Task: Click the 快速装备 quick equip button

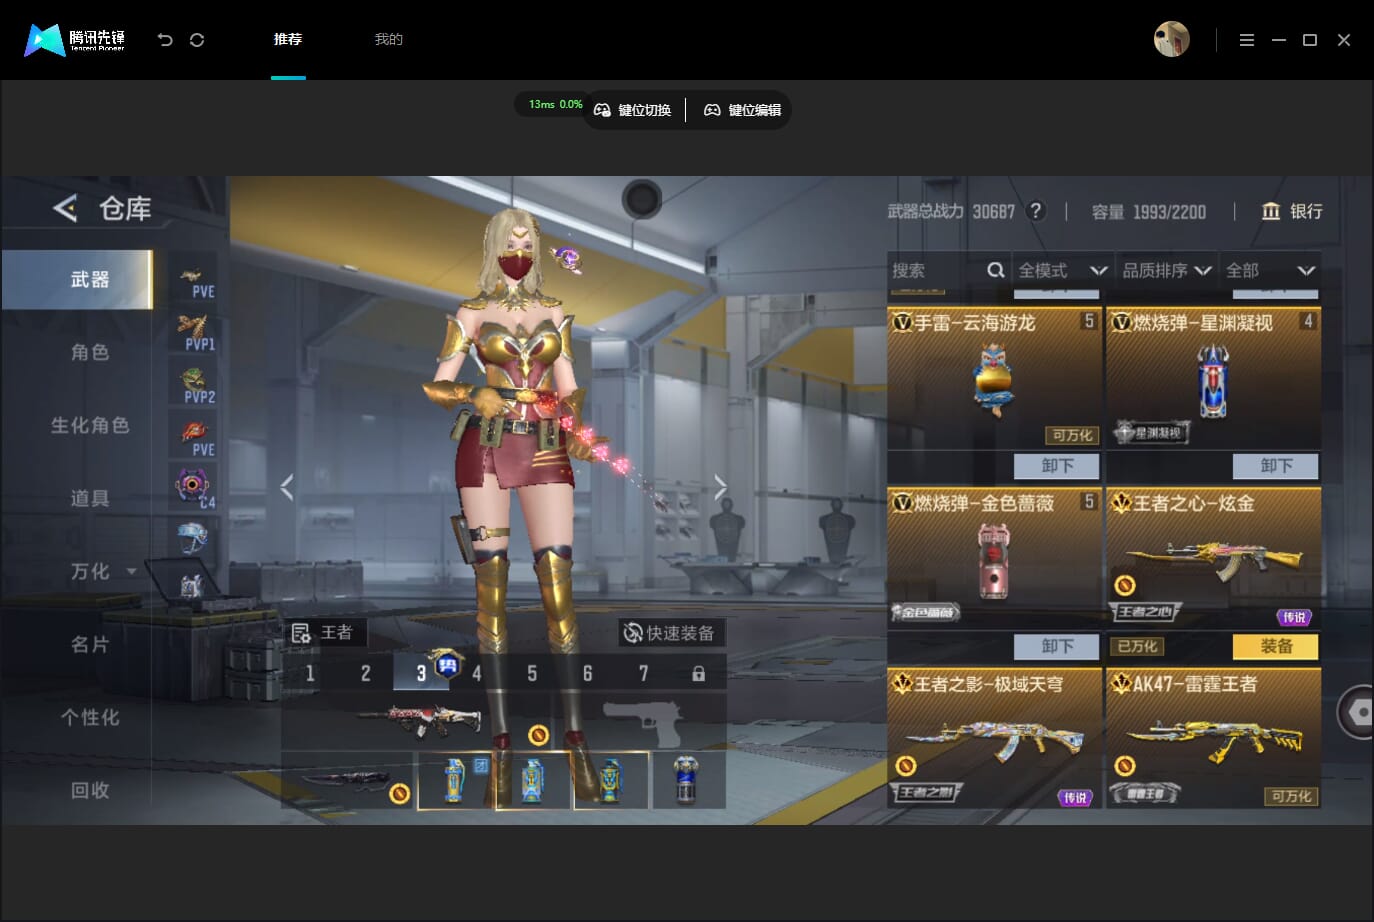Action: tap(670, 633)
